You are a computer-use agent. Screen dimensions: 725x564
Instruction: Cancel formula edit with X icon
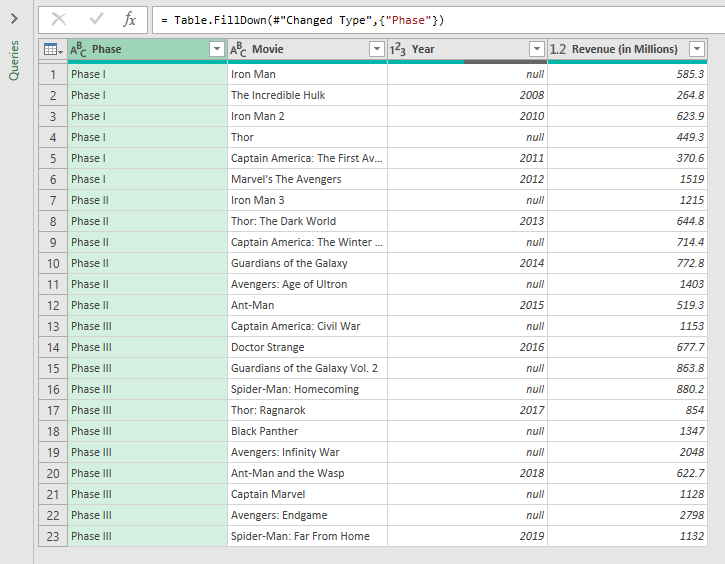[x=59, y=19]
